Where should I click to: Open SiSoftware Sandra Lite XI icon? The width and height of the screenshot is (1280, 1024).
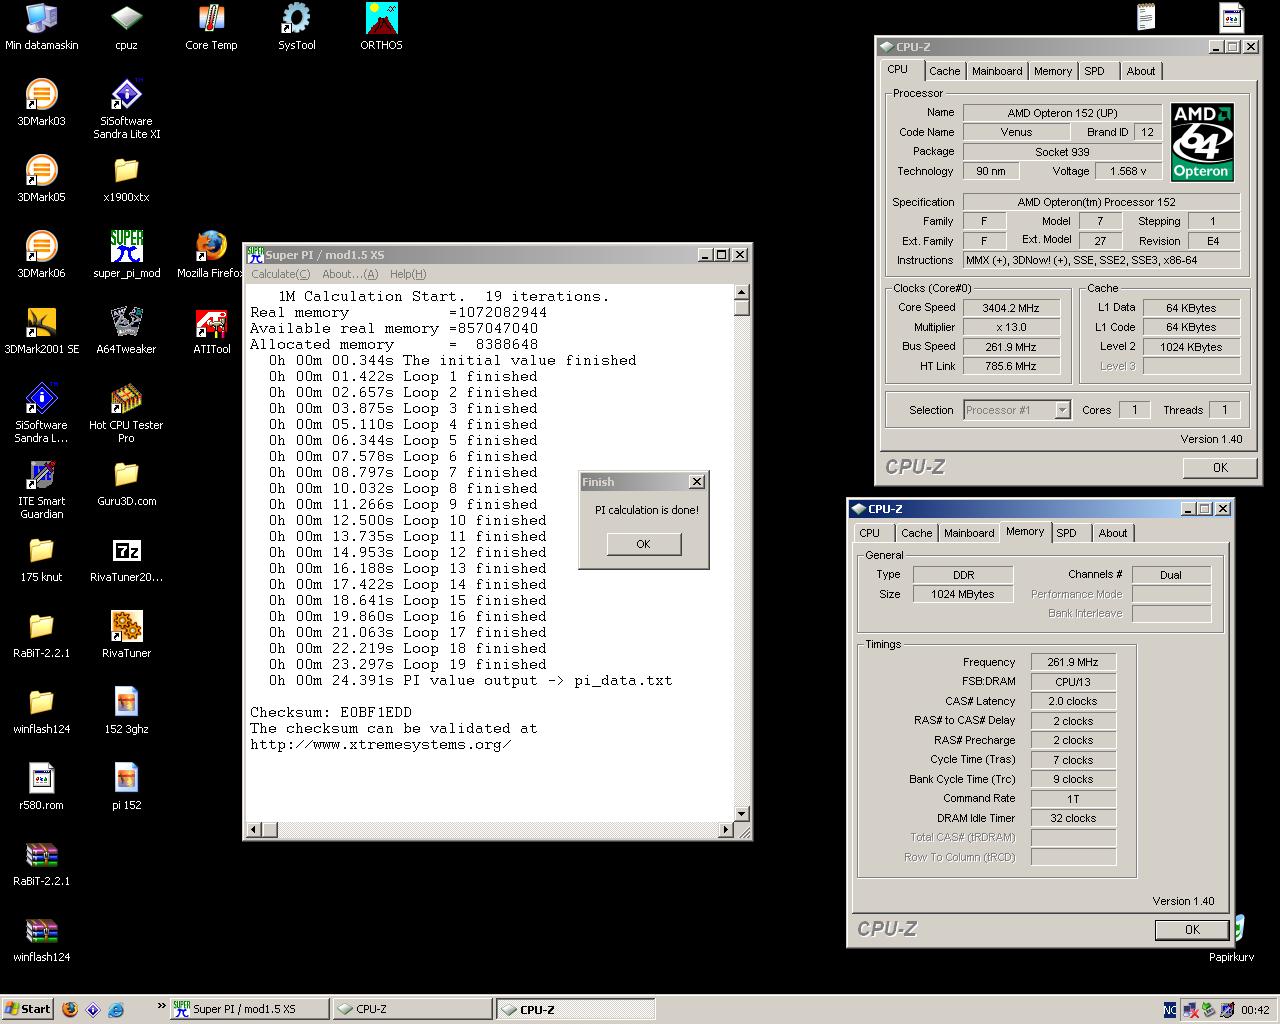point(126,108)
